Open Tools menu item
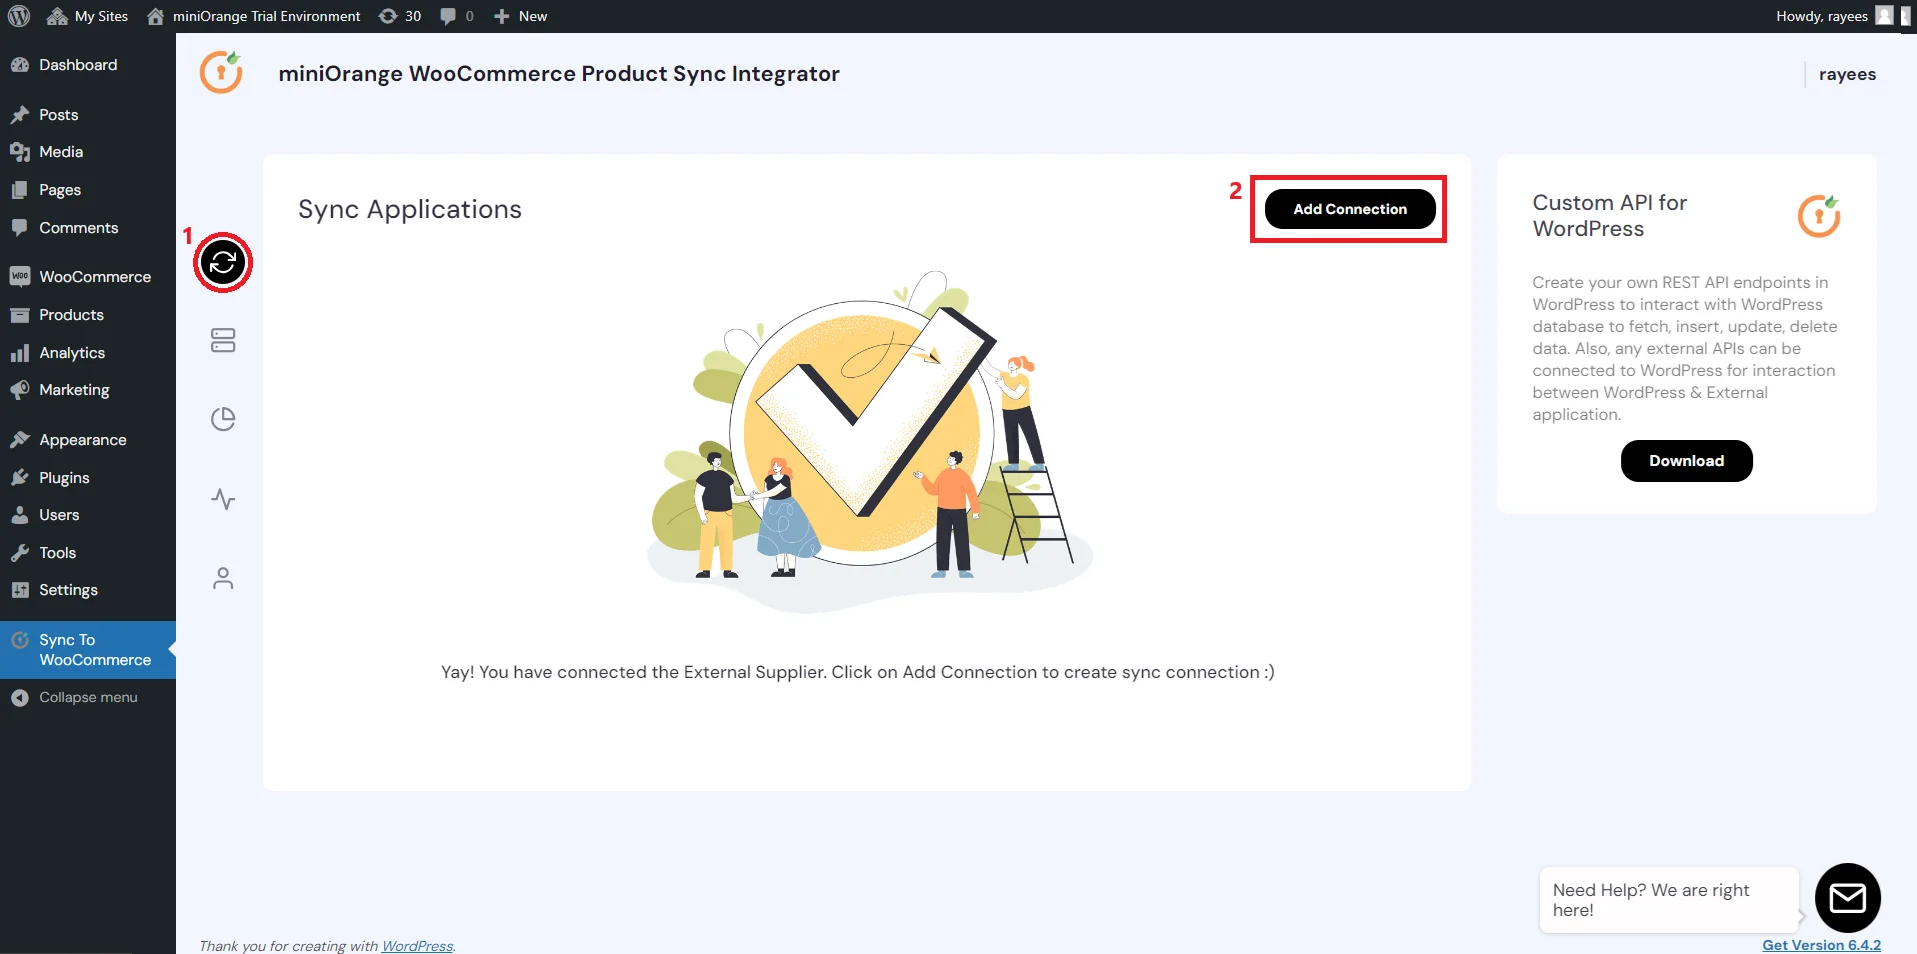 88,553
